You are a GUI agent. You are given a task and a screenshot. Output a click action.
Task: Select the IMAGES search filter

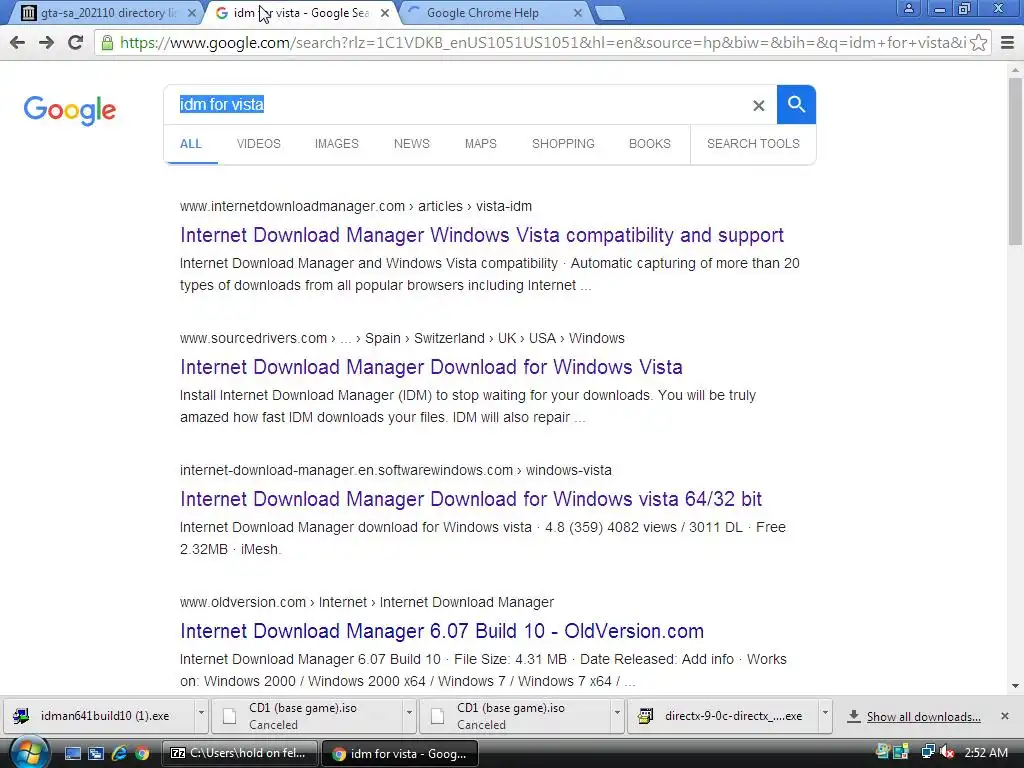click(337, 144)
